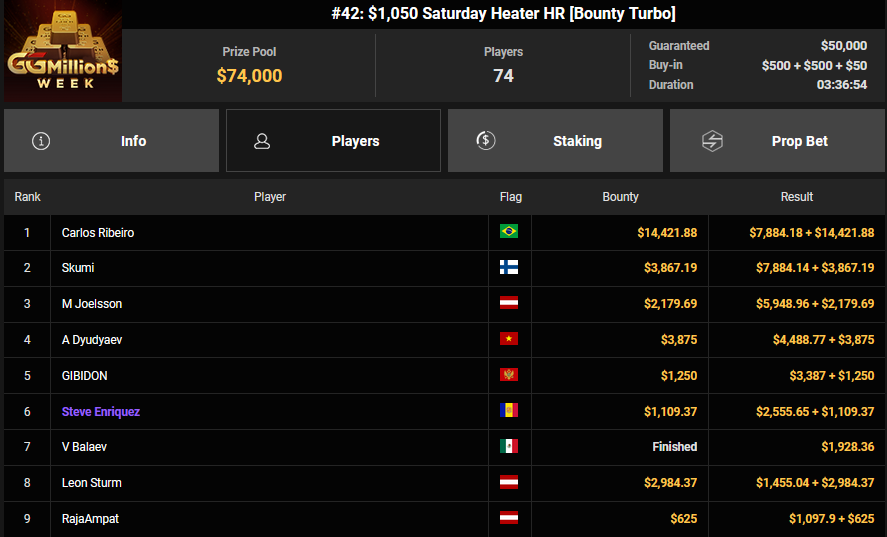Click the GGMillion$ Week logo
Viewport: 887px width, 537px height.
point(63,52)
